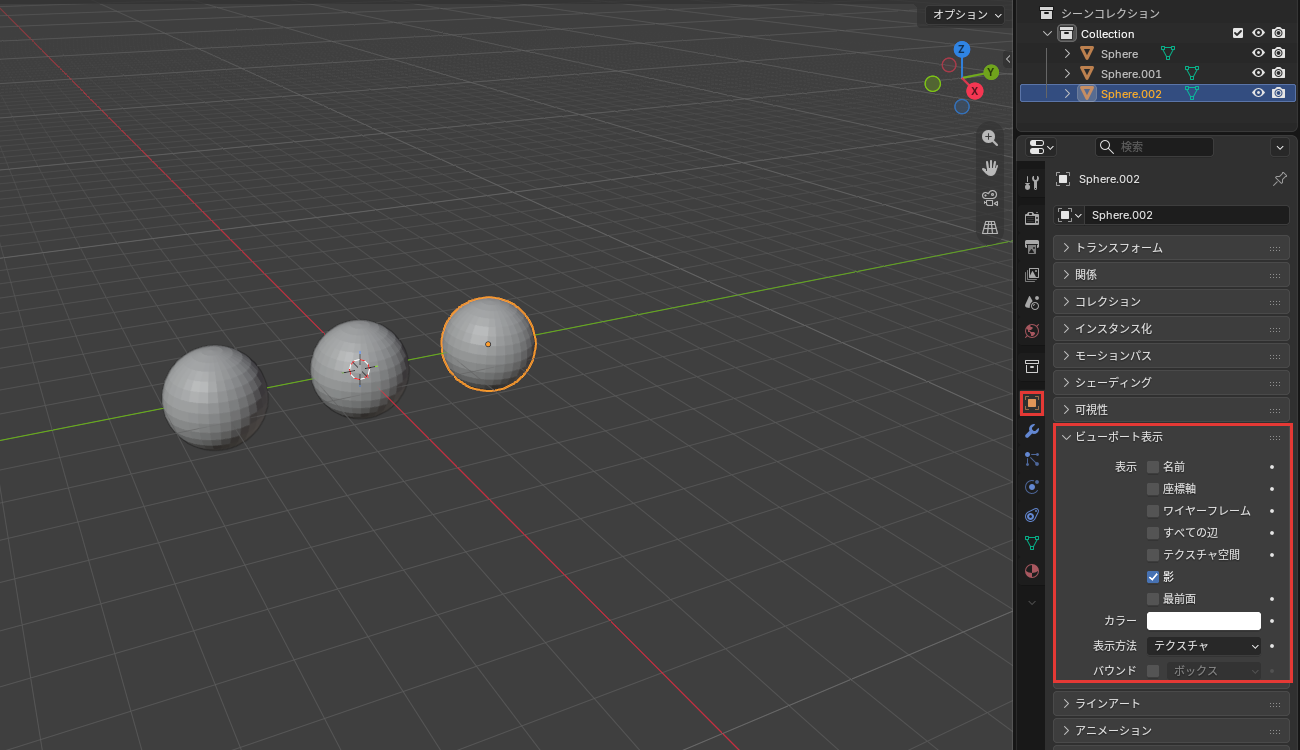Enable the ワイヤーフレーム checkbox
Image resolution: width=1300 pixels, height=750 pixels.
pos(1153,511)
